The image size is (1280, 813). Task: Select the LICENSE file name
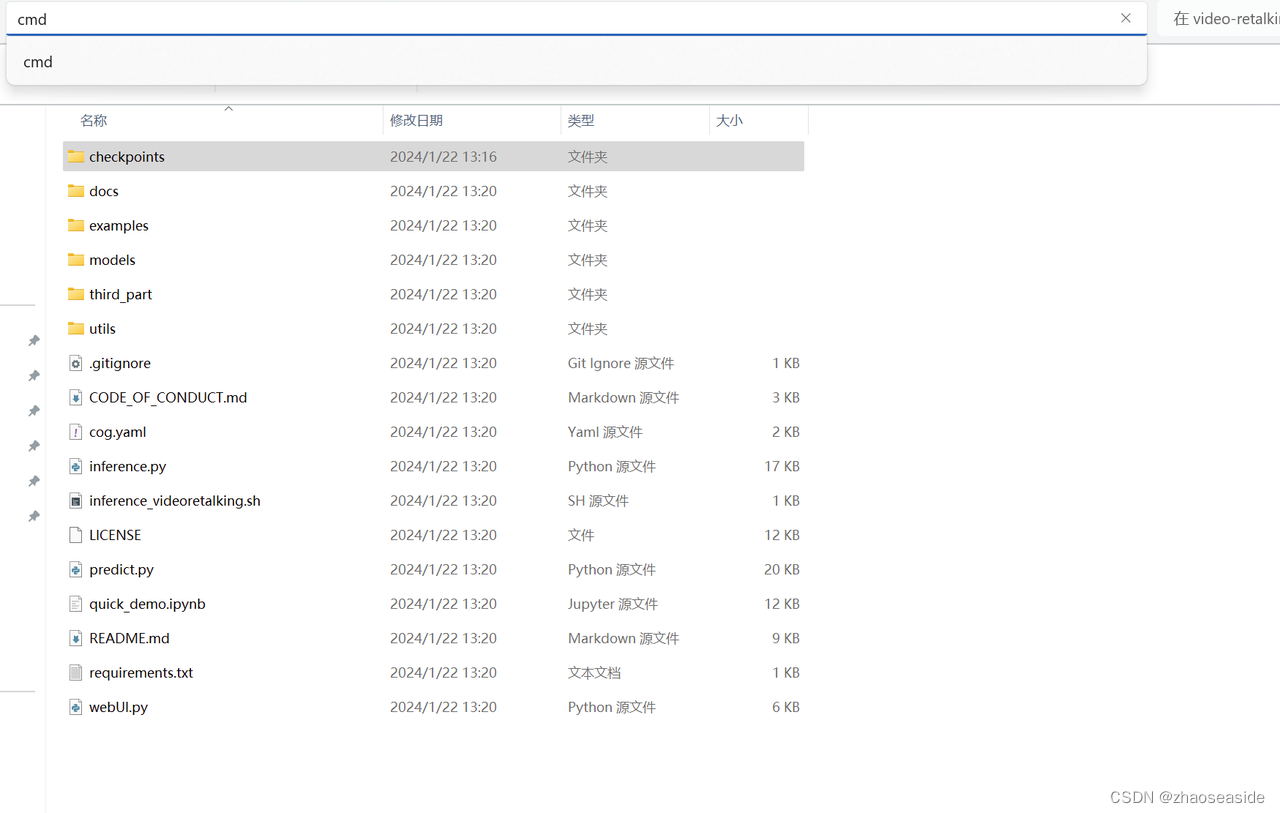tap(115, 535)
